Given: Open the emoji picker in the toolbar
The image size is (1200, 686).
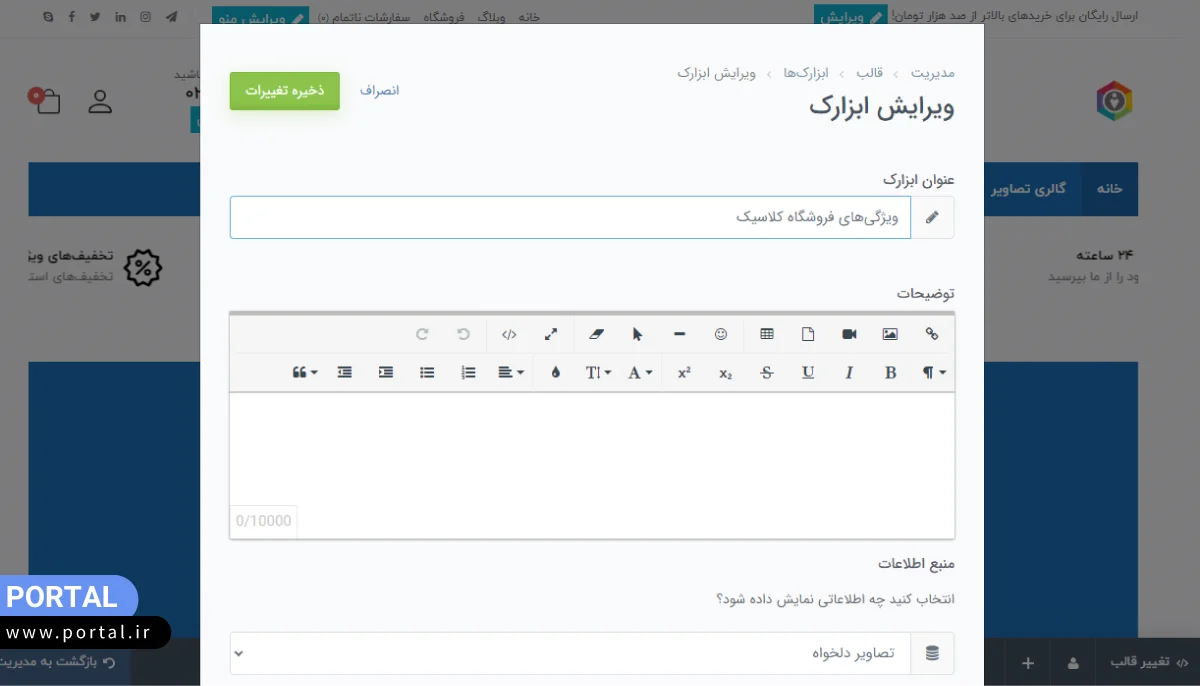Looking at the screenshot, I should 721,333.
